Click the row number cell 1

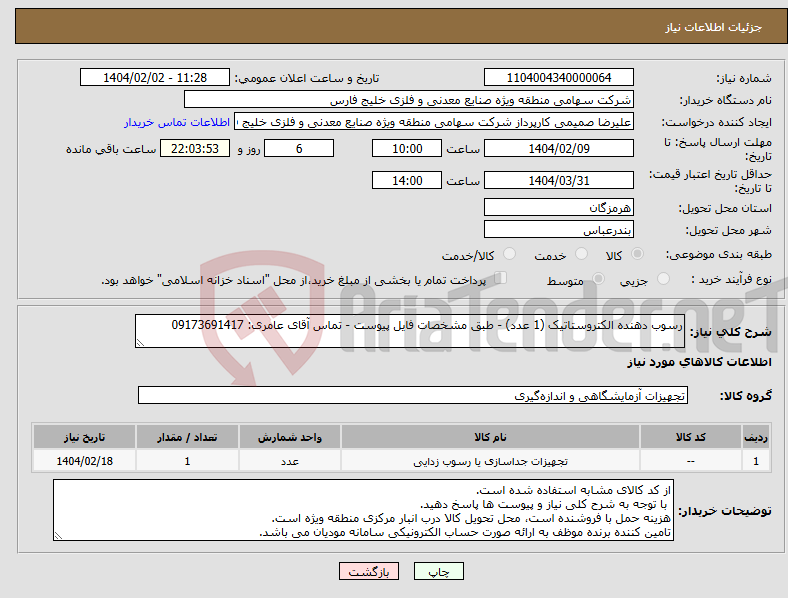tap(756, 461)
